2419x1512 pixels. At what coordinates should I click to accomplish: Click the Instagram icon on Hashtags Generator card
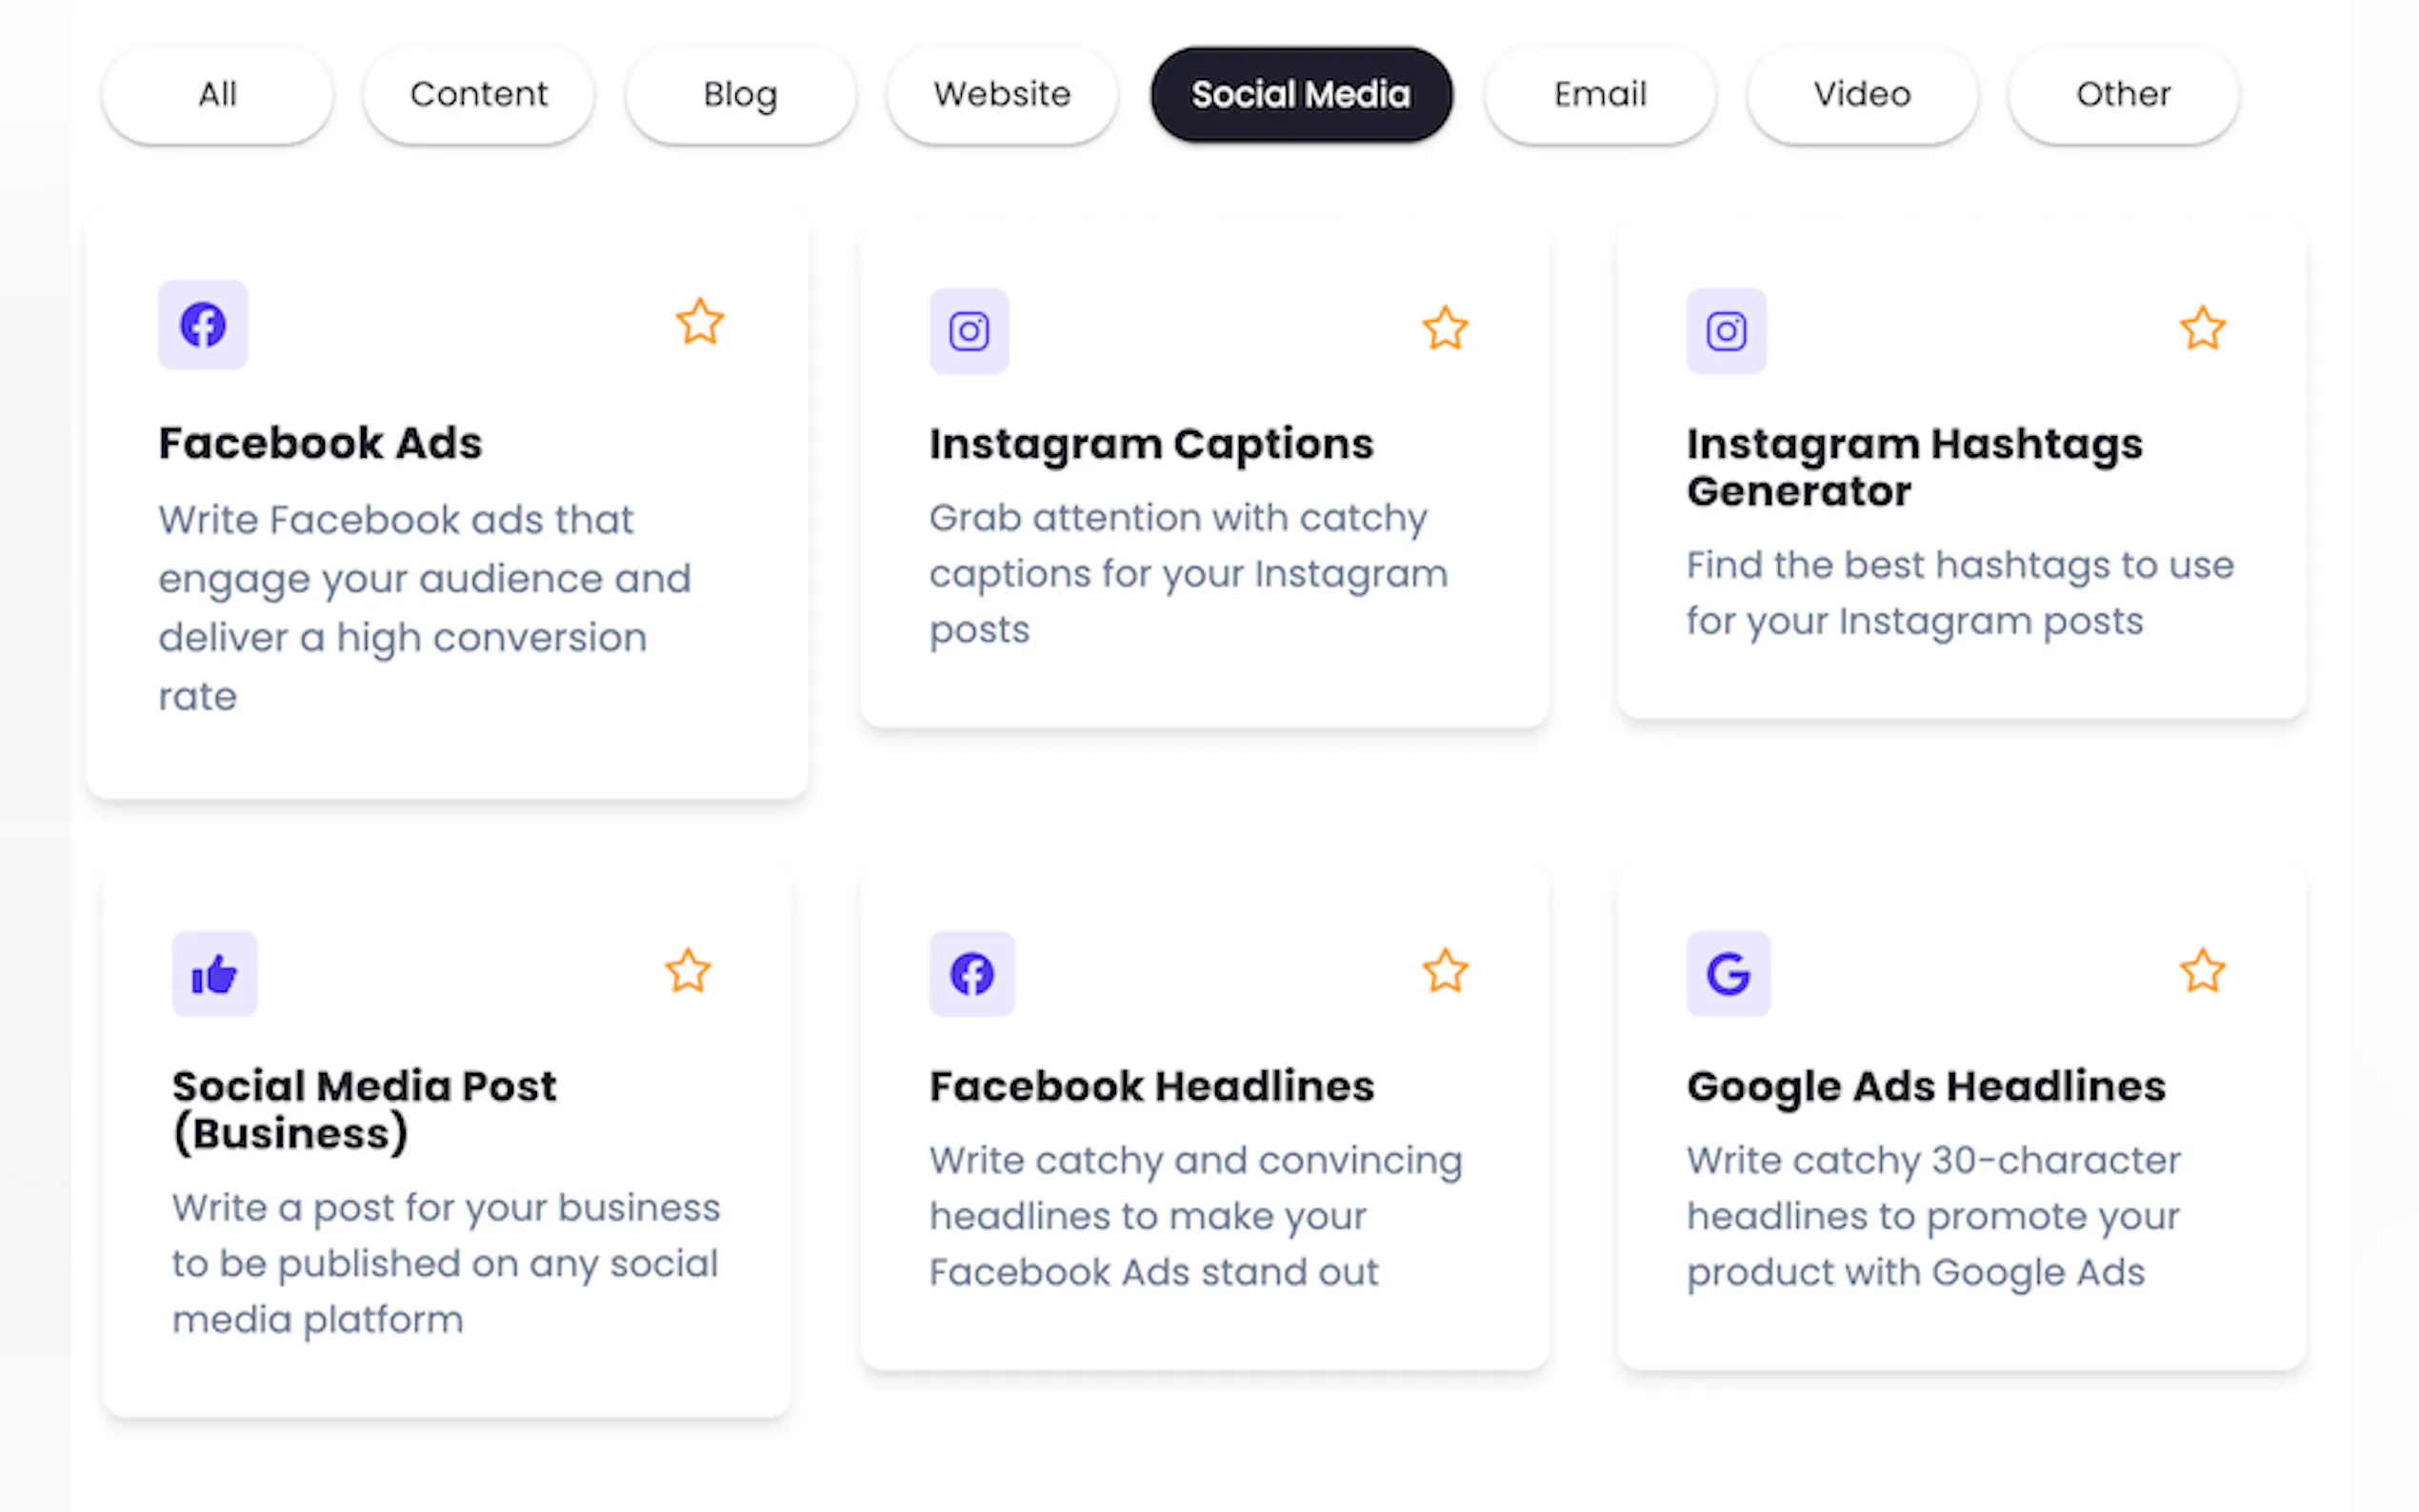[1726, 331]
